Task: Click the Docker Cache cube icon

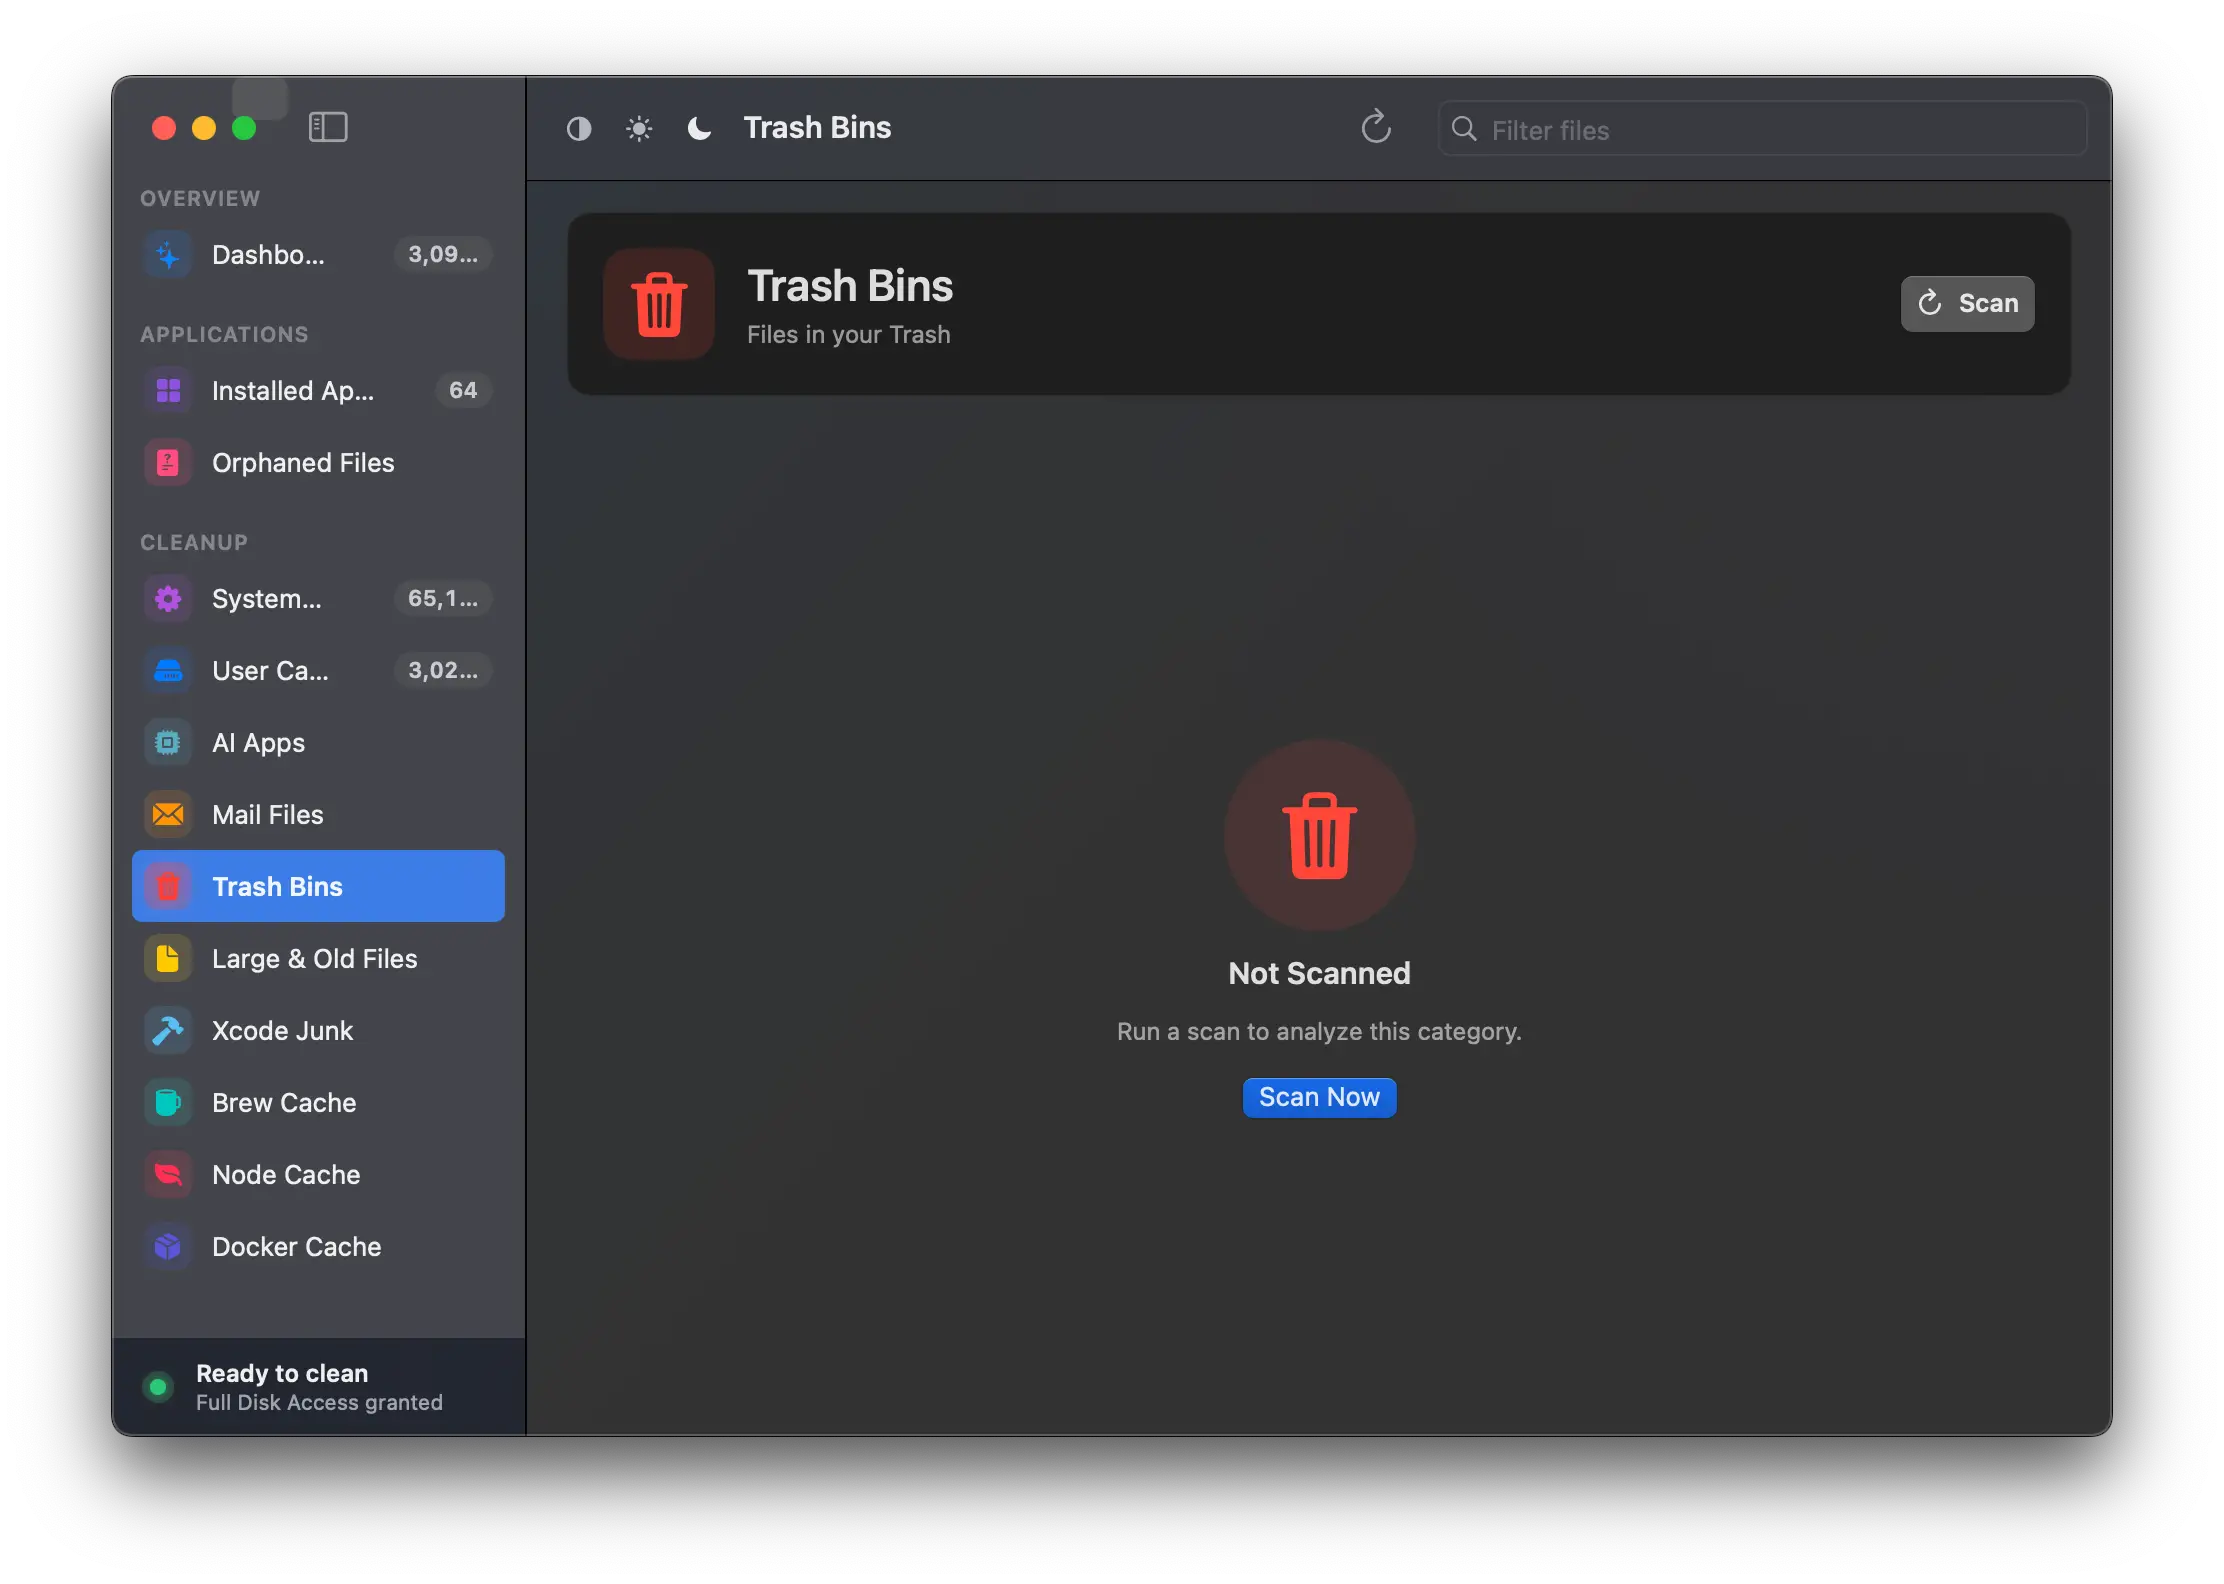Action: (x=168, y=1247)
